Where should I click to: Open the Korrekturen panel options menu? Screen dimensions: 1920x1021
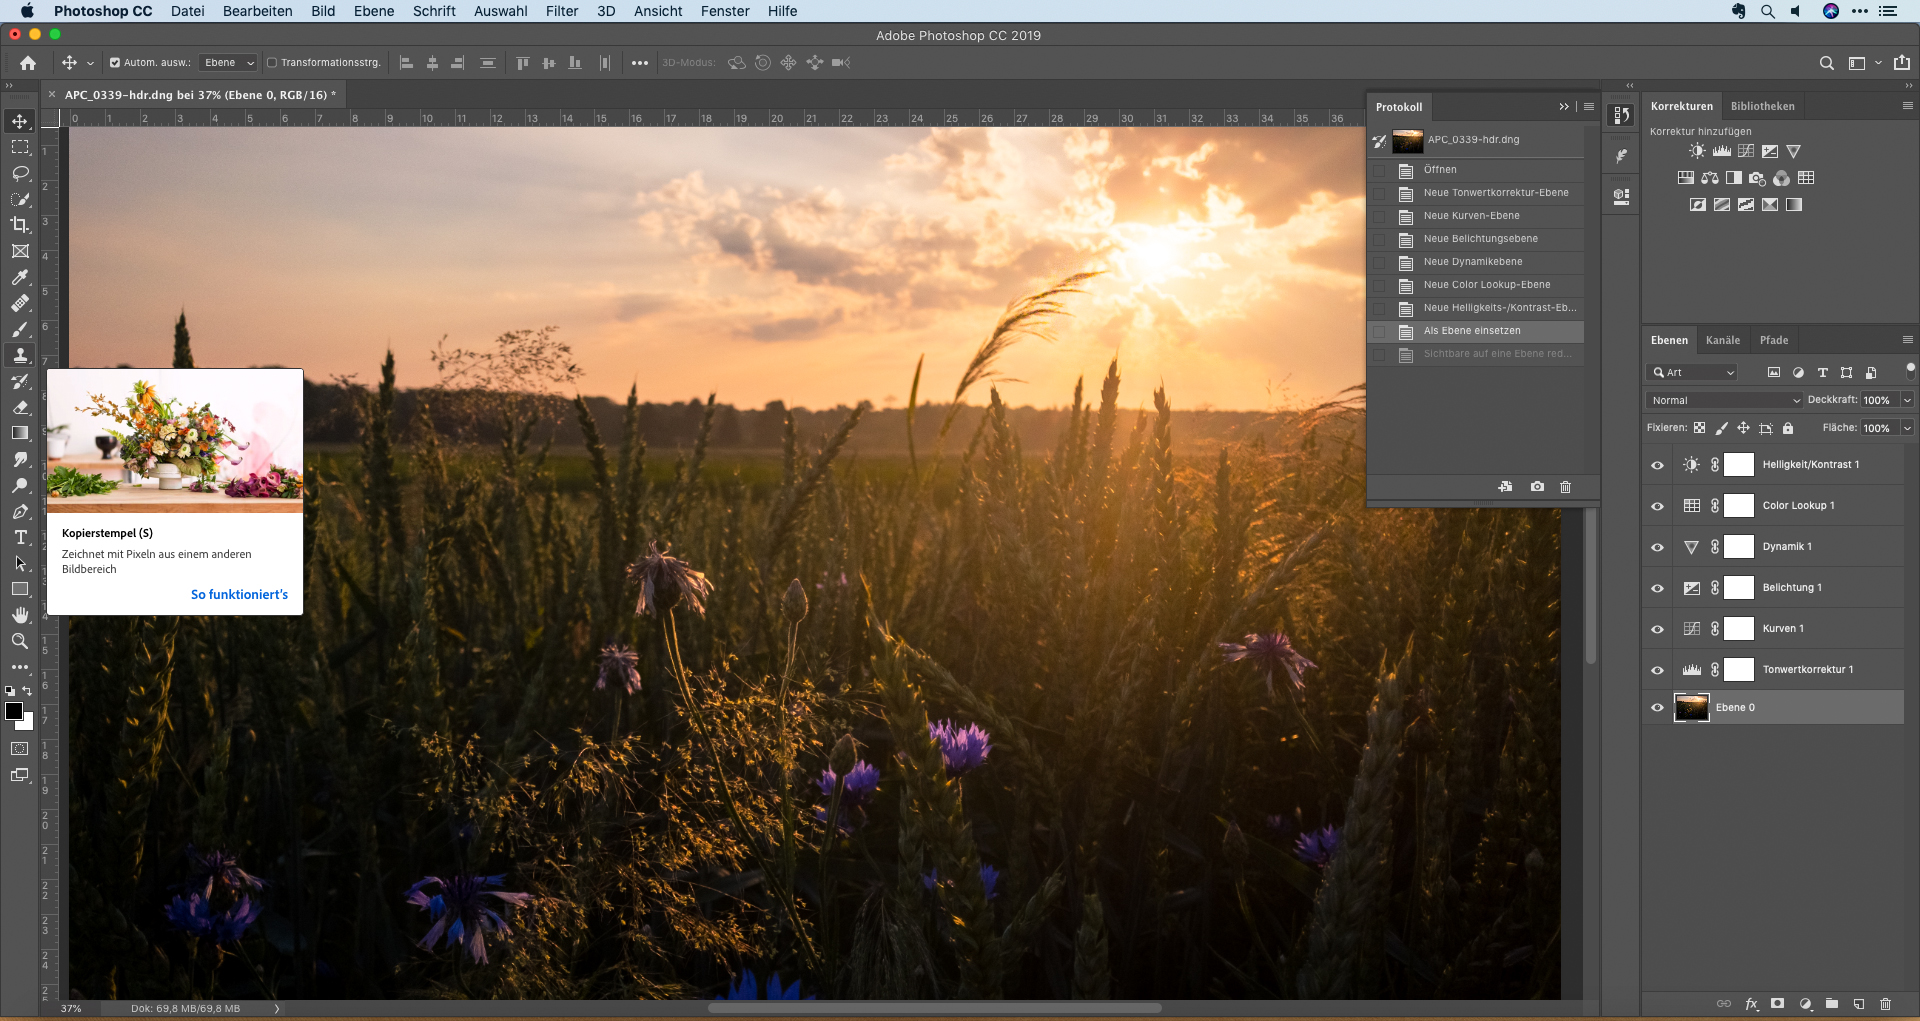pyautogui.click(x=1907, y=106)
